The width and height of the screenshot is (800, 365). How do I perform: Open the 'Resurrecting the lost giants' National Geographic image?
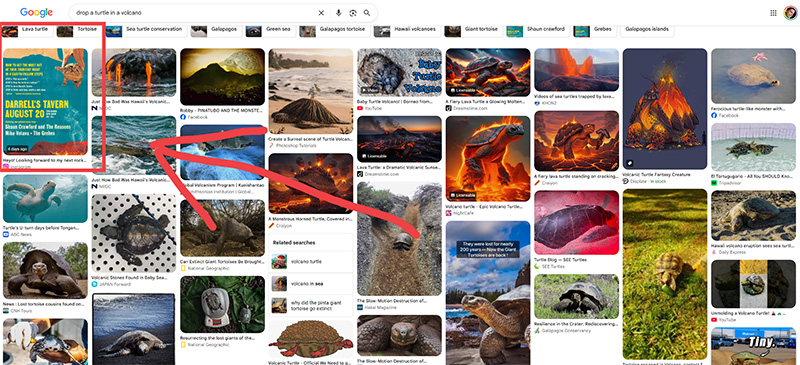(x=222, y=304)
